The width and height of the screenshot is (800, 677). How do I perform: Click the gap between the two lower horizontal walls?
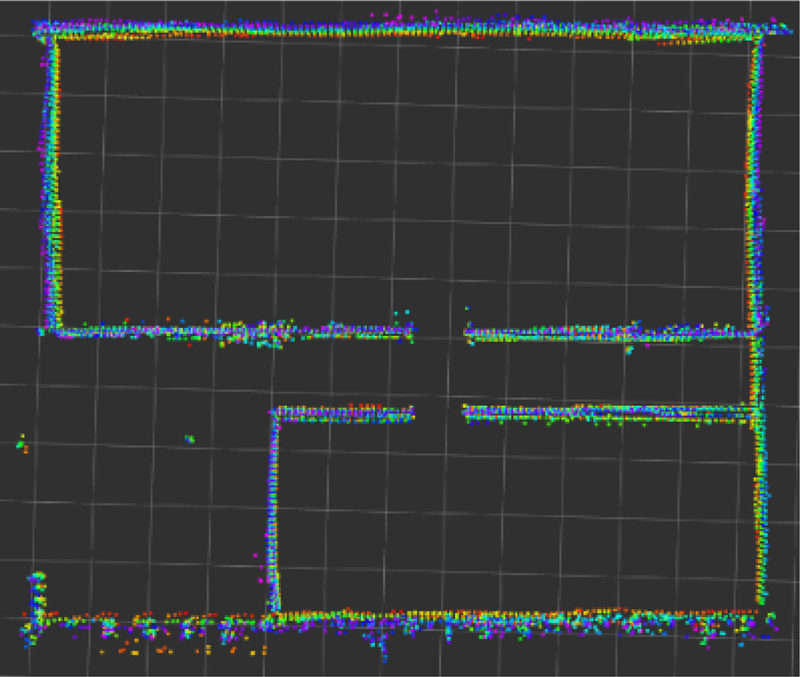tap(438, 411)
